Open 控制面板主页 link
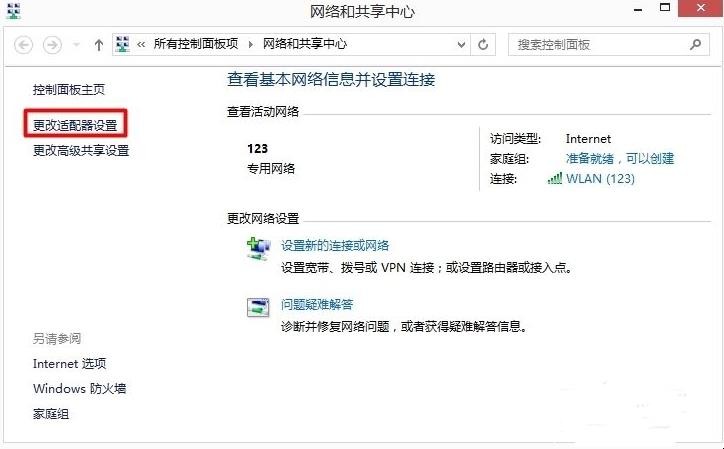 pyautogui.click(x=69, y=89)
